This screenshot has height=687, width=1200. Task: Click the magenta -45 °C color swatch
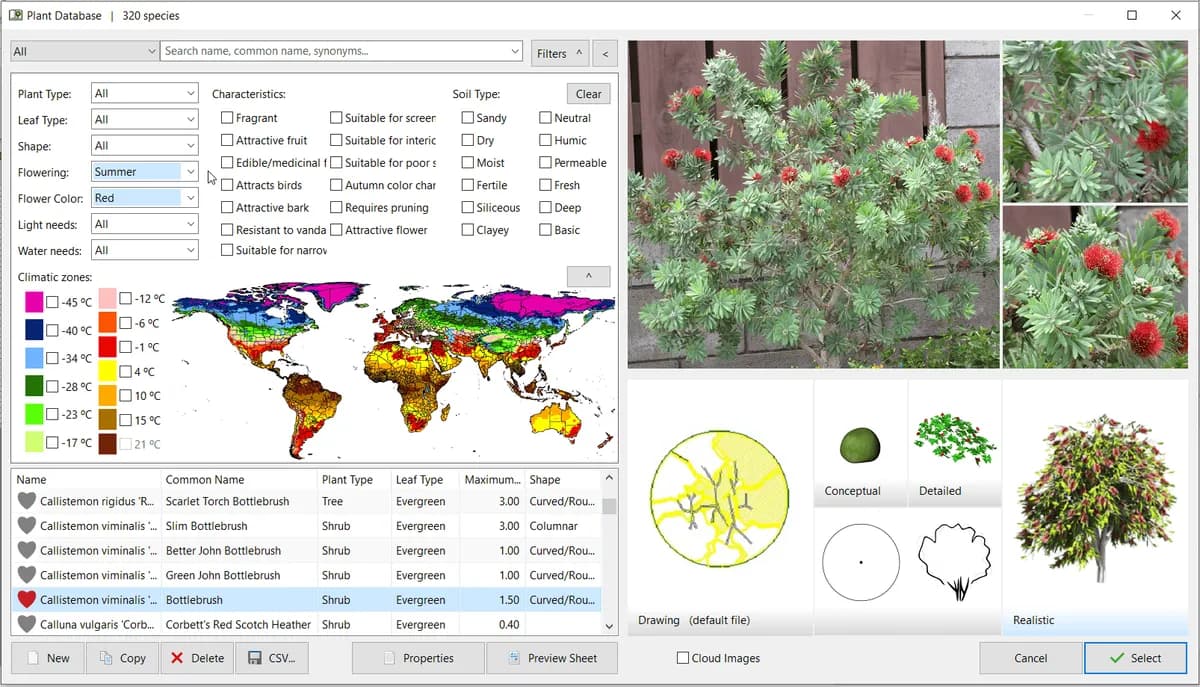[34, 302]
